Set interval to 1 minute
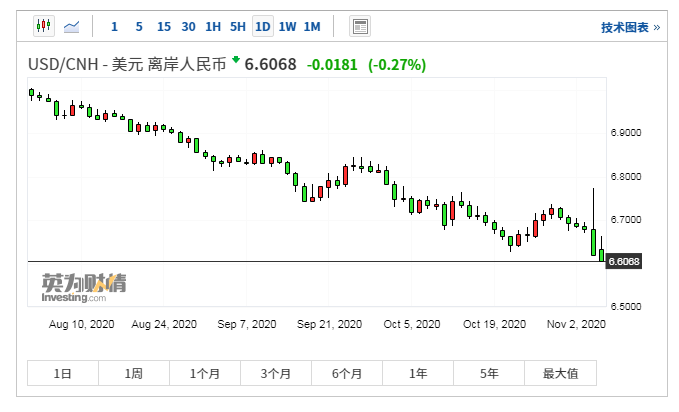Viewport: 679px width, 412px height. pos(114,26)
